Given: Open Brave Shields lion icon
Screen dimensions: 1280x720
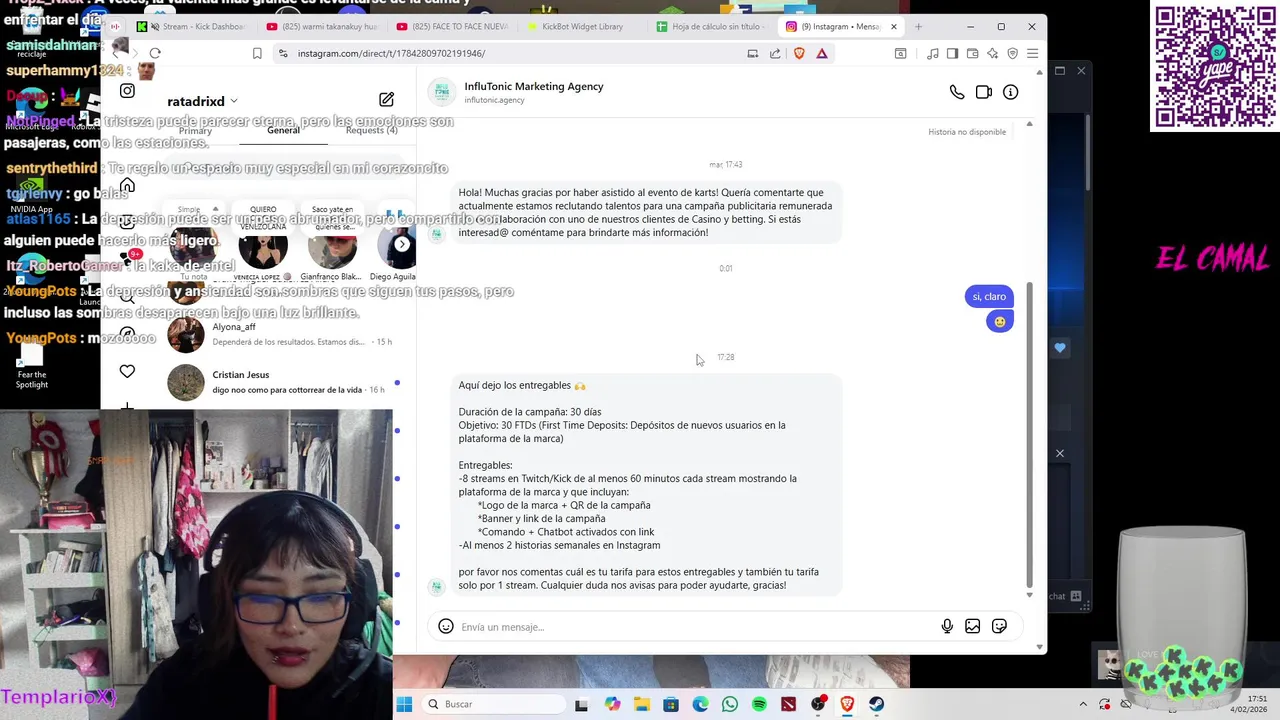Looking at the screenshot, I should pyautogui.click(x=799, y=53).
